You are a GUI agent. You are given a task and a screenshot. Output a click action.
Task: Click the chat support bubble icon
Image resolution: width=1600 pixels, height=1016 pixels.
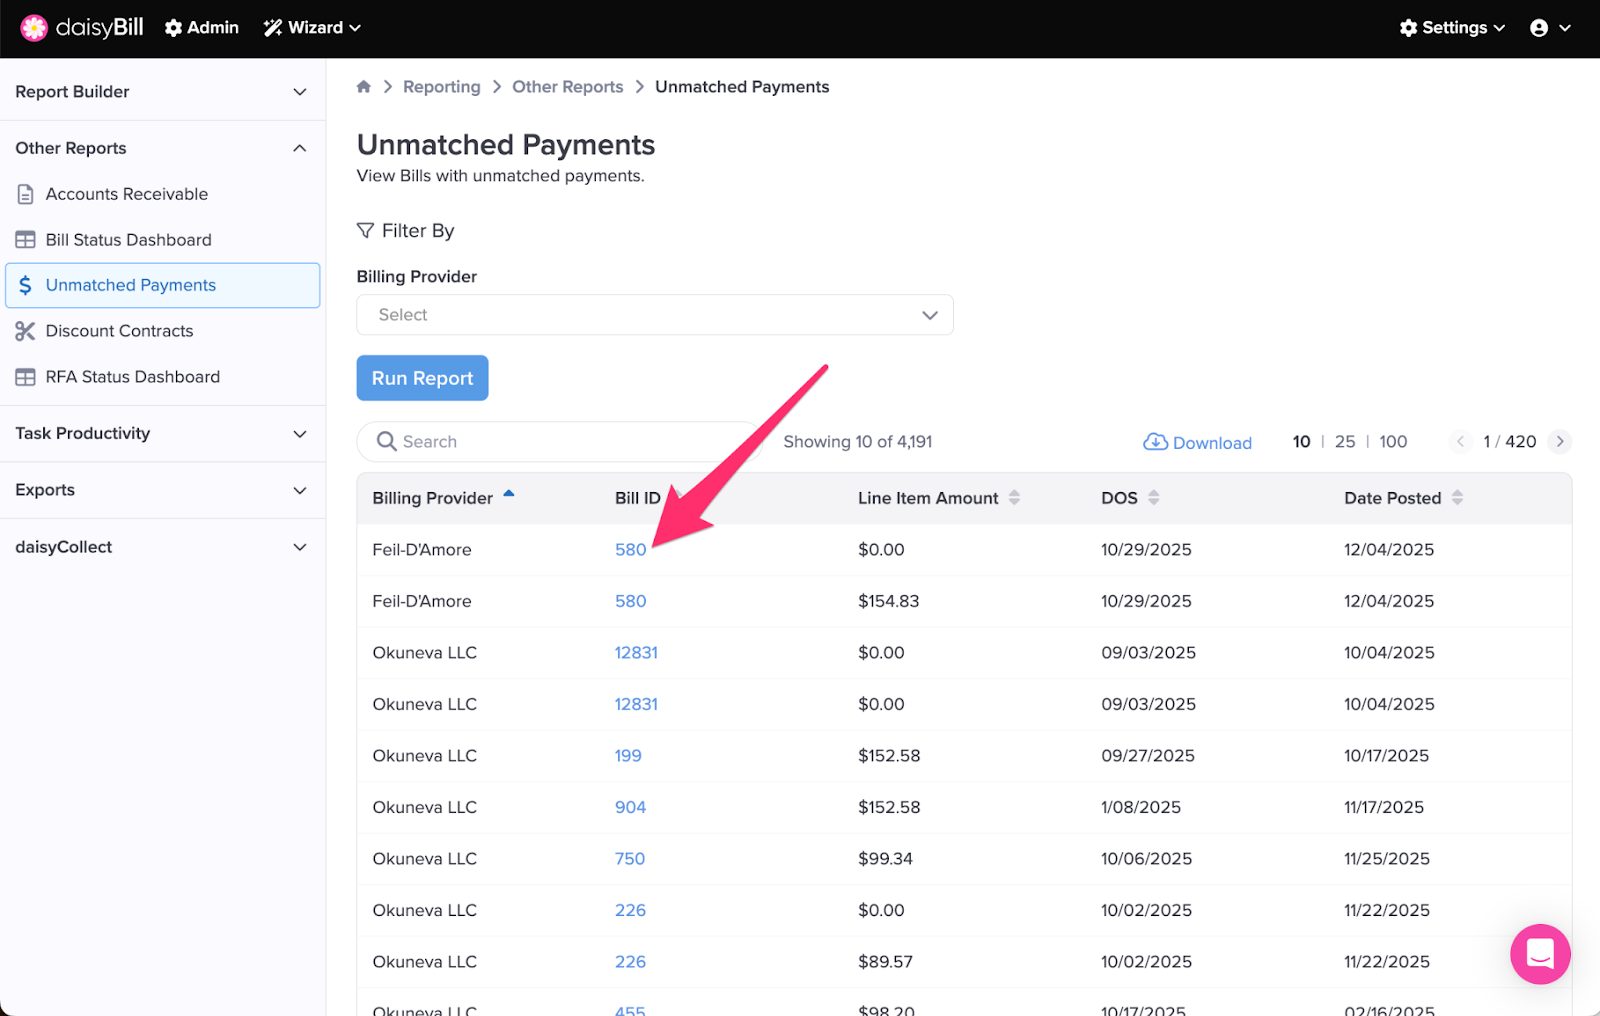pos(1539,954)
